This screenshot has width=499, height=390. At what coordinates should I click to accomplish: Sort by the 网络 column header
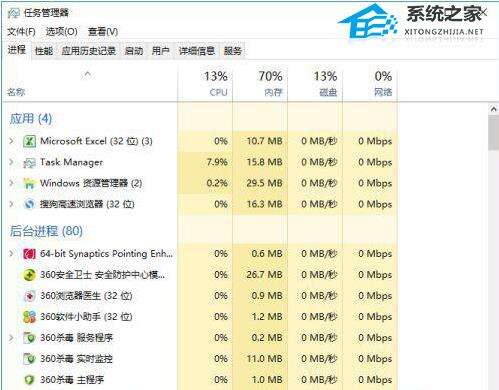[x=370, y=84]
